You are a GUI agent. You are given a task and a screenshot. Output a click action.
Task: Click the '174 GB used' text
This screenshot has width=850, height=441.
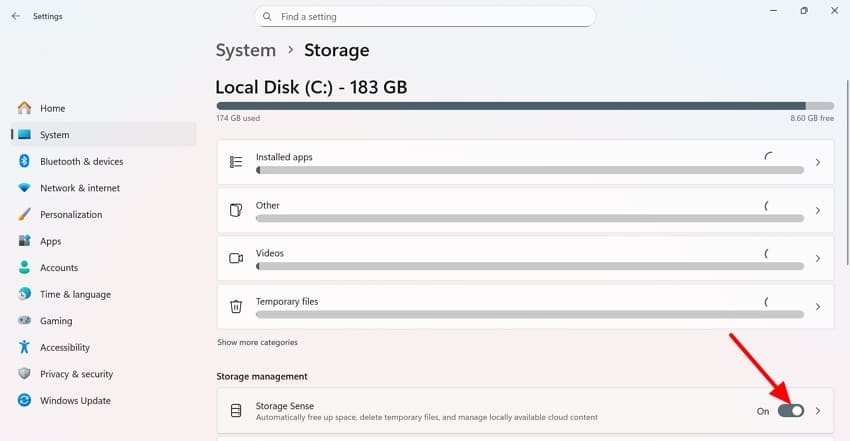pos(238,118)
